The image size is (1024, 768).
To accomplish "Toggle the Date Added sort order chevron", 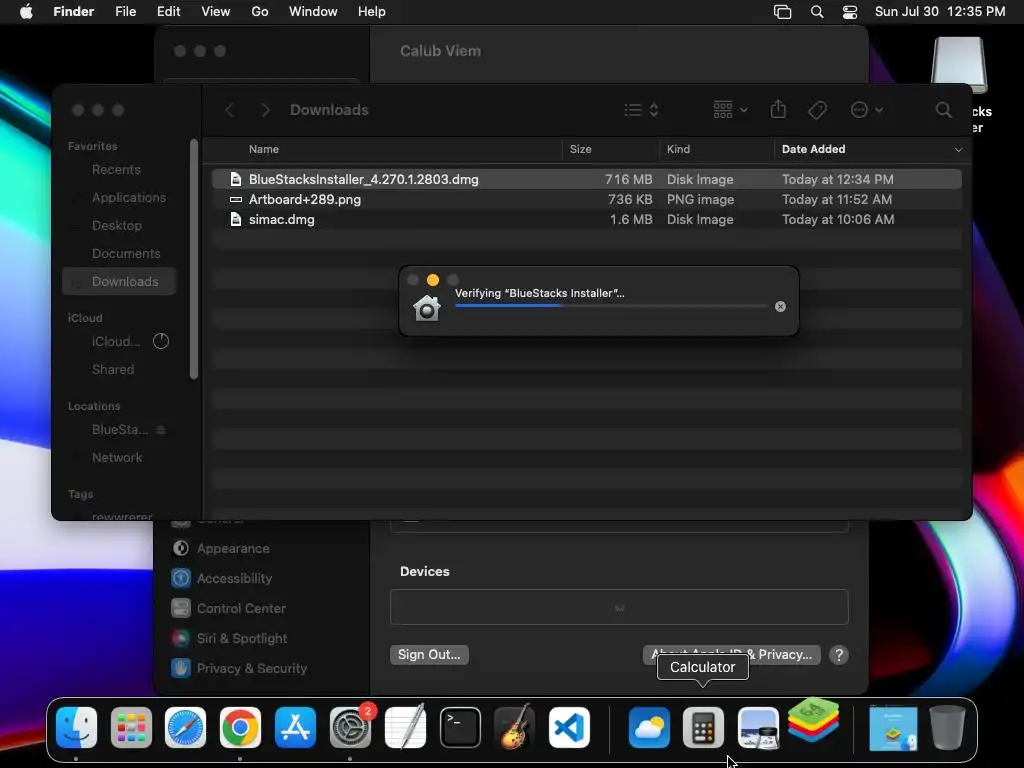I will point(958,150).
